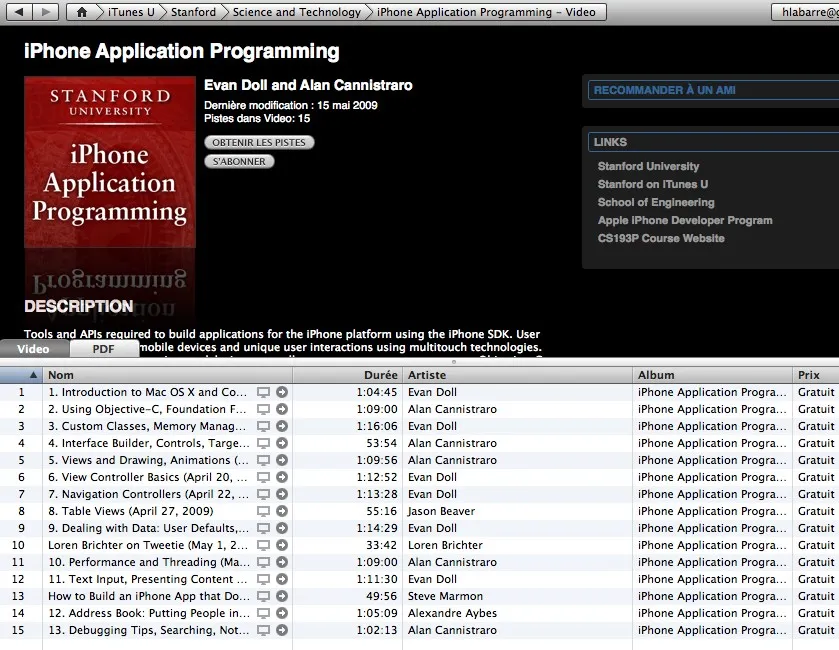Click the video screen icon for Dealing with Data
This screenshot has height=650, width=839.
pos(263,528)
